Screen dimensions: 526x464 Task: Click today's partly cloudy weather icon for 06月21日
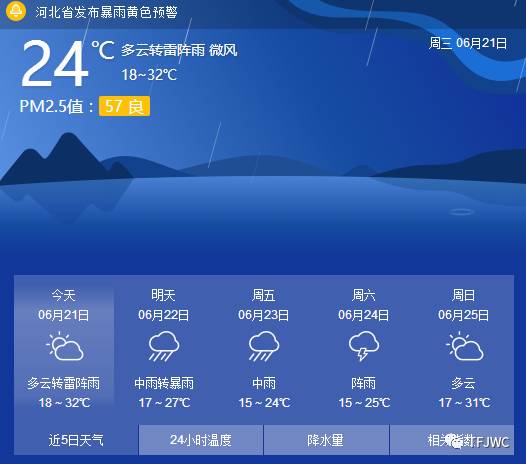tap(65, 346)
